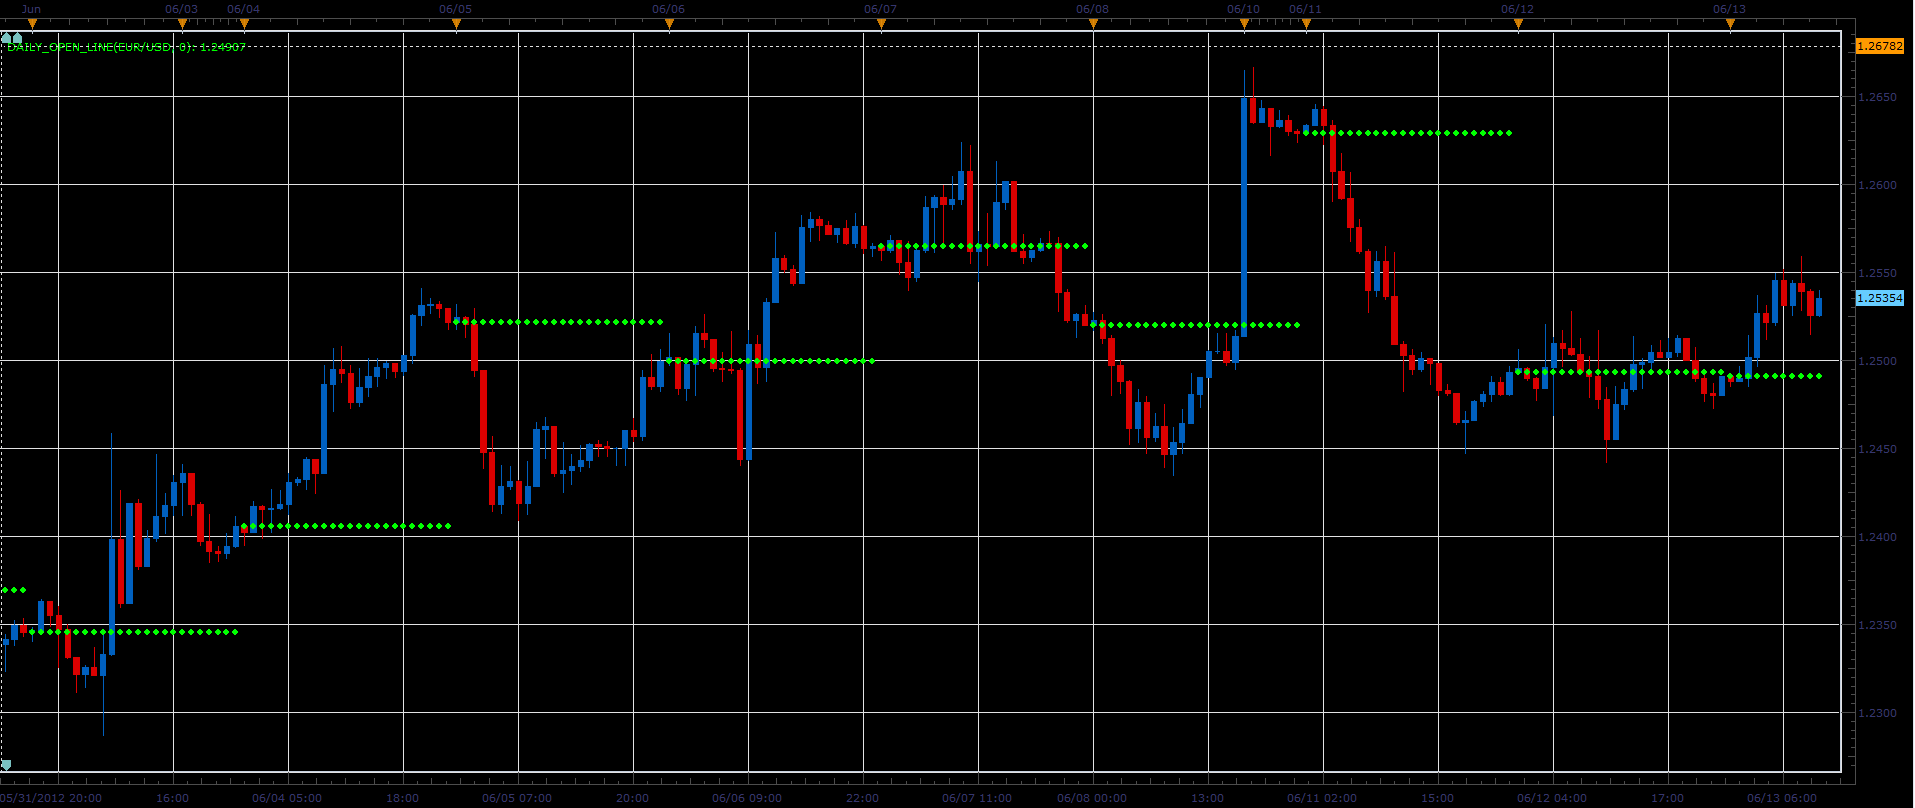Viewport: 1915px width, 808px height.
Task: Click the 1.2600 price axis label
Action: [1877, 185]
